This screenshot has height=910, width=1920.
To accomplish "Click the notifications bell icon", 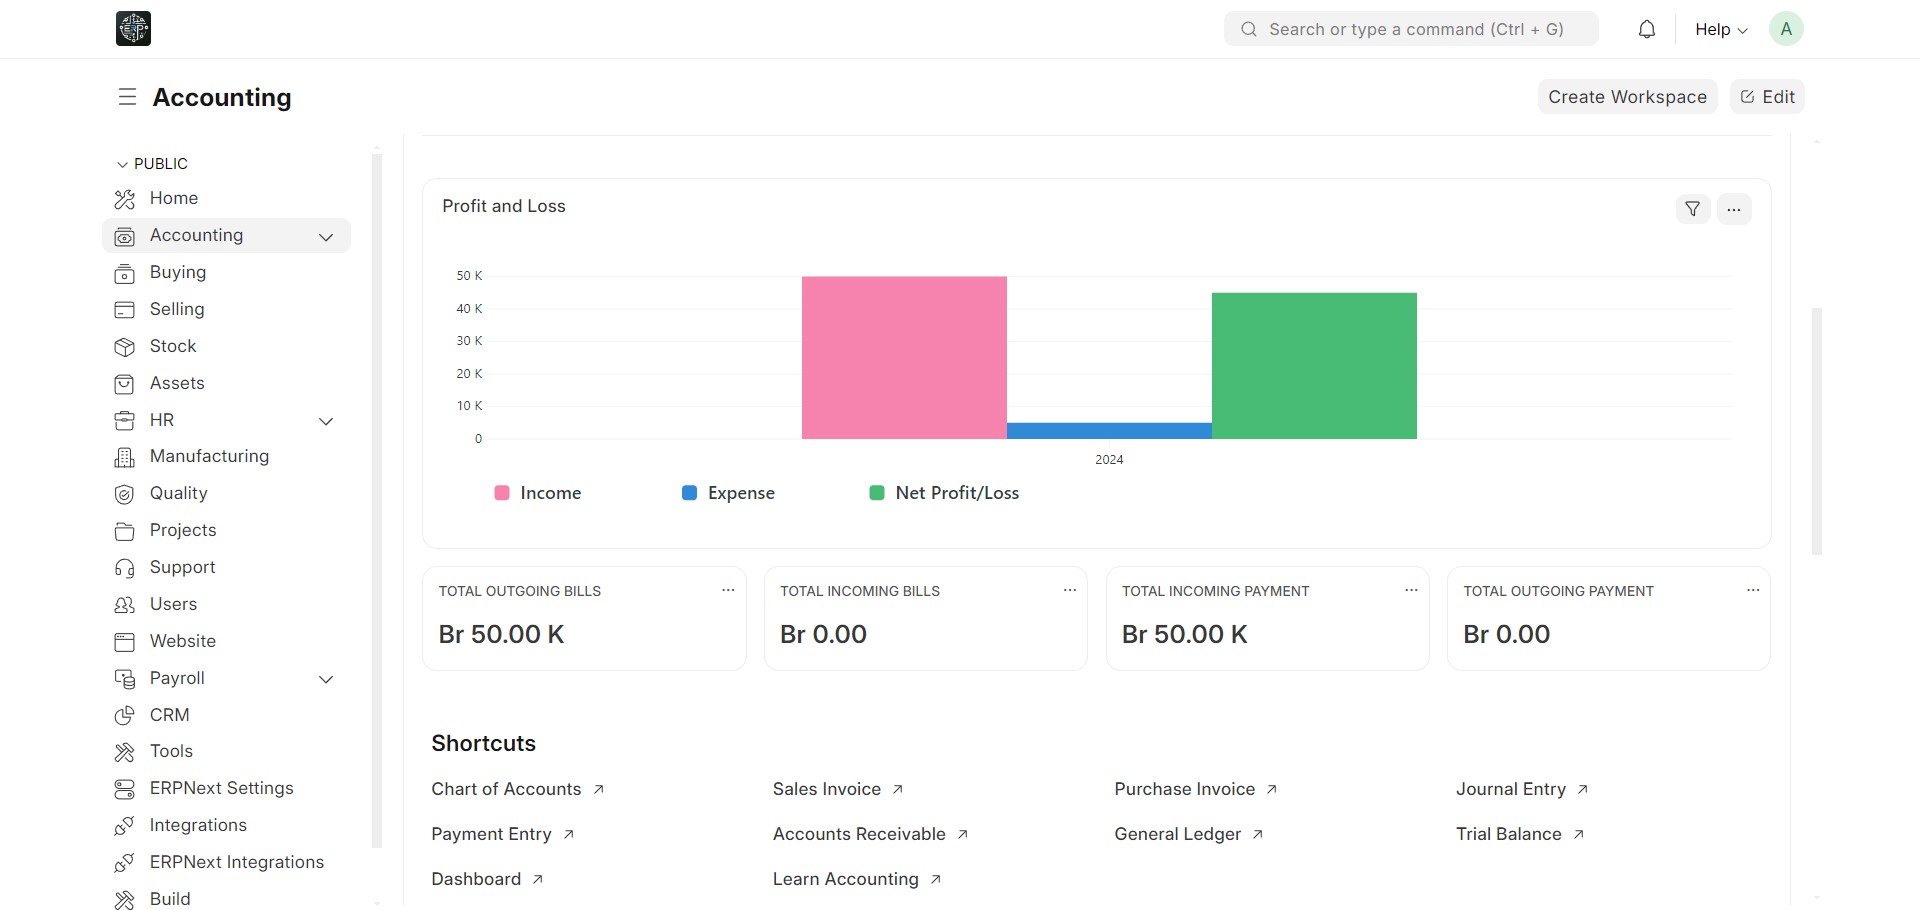I will click(1646, 29).
